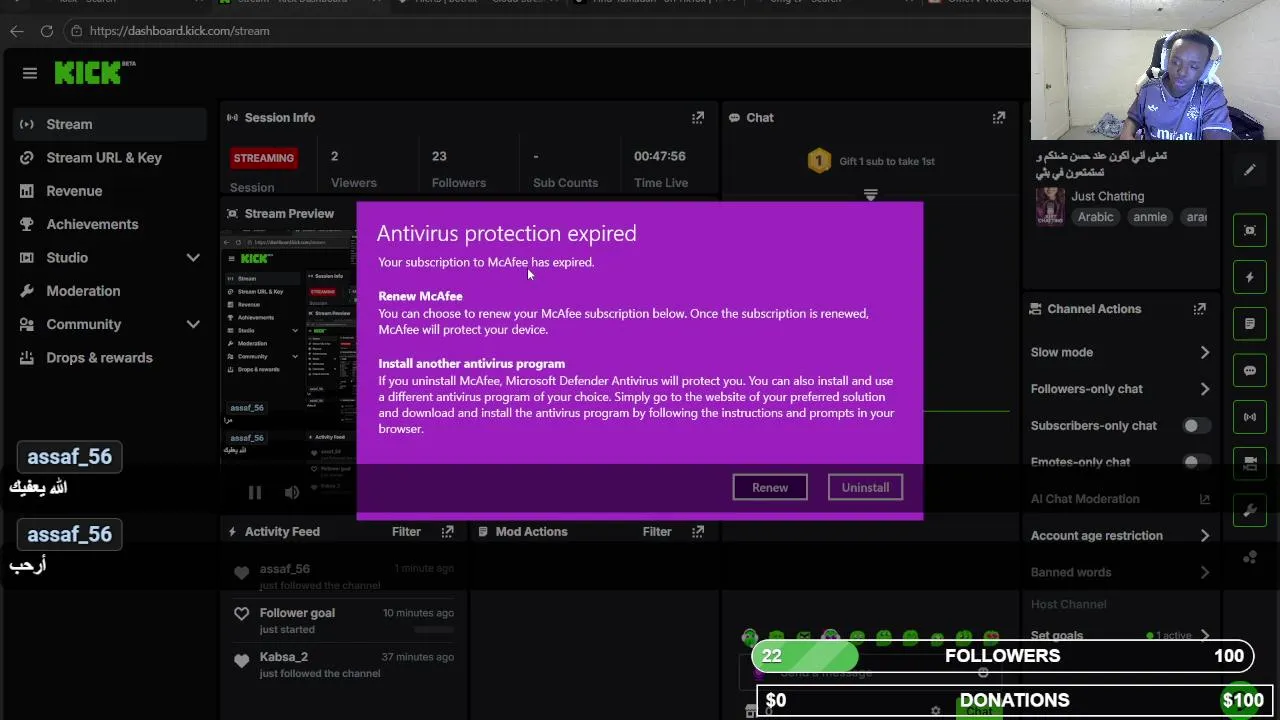
Task: Click the browser back arrow
Action: point(17,31)
